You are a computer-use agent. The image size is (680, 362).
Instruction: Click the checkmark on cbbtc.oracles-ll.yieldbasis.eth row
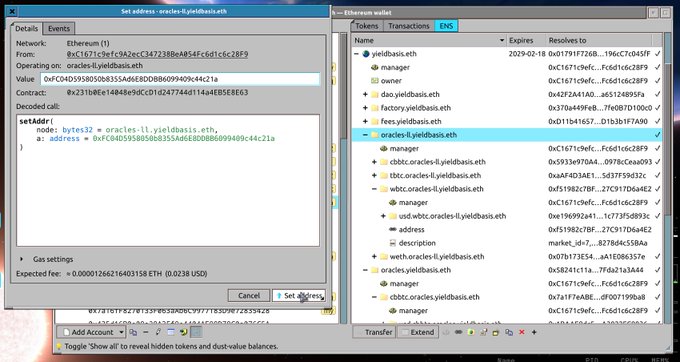(658, 162)
